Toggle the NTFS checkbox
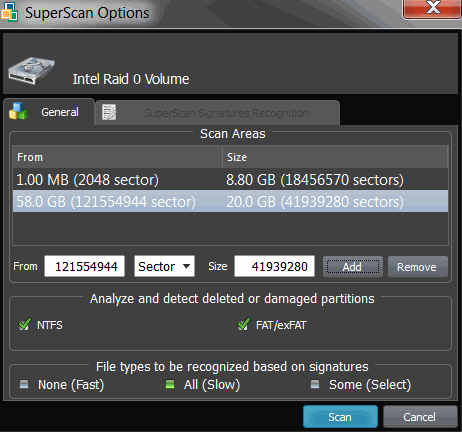462x432 pixels. tap(25, 324)
